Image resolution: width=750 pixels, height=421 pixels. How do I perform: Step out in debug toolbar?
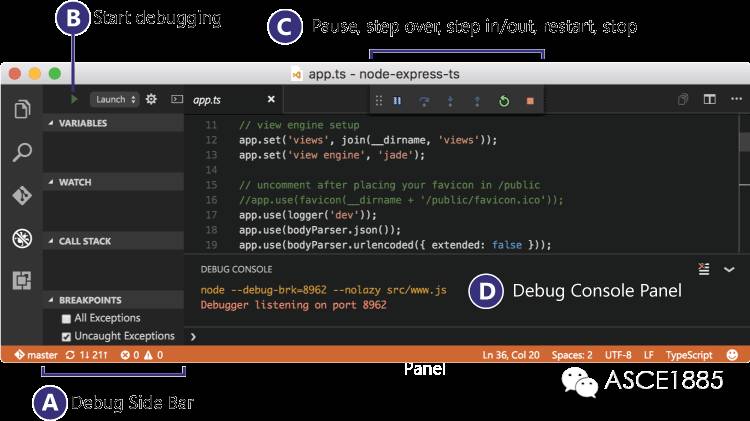(477, 101)
